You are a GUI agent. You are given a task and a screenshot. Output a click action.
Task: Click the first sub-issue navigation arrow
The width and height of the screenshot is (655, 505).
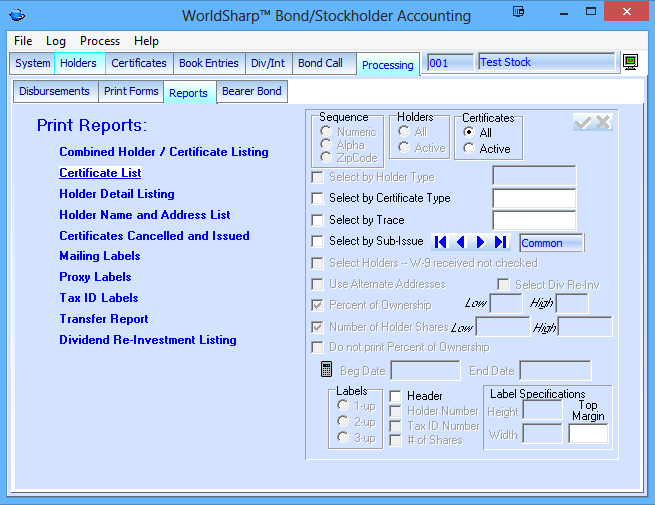pos(441,242)
